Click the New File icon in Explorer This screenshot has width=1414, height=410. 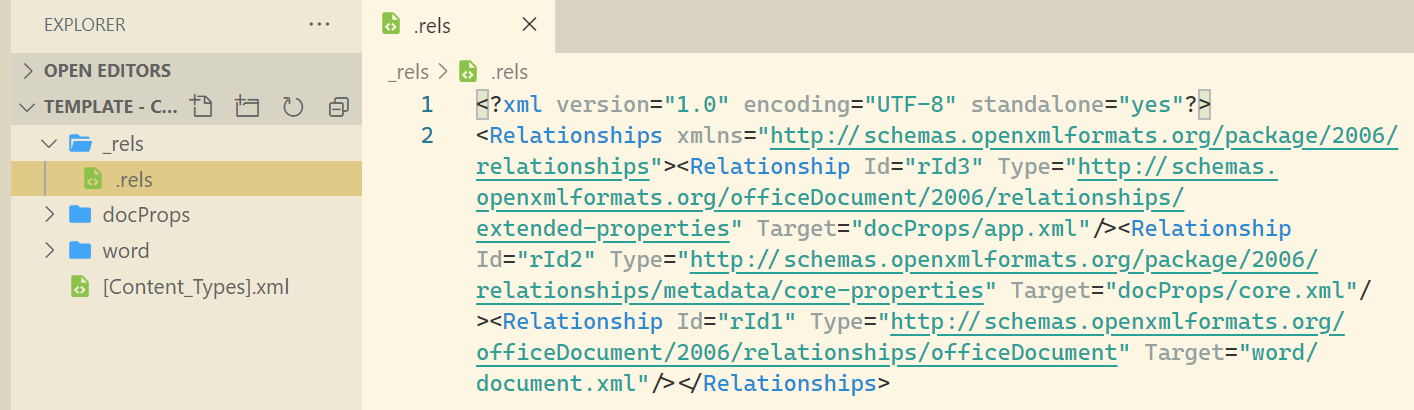pyautogui.click(x=201, y=106)
